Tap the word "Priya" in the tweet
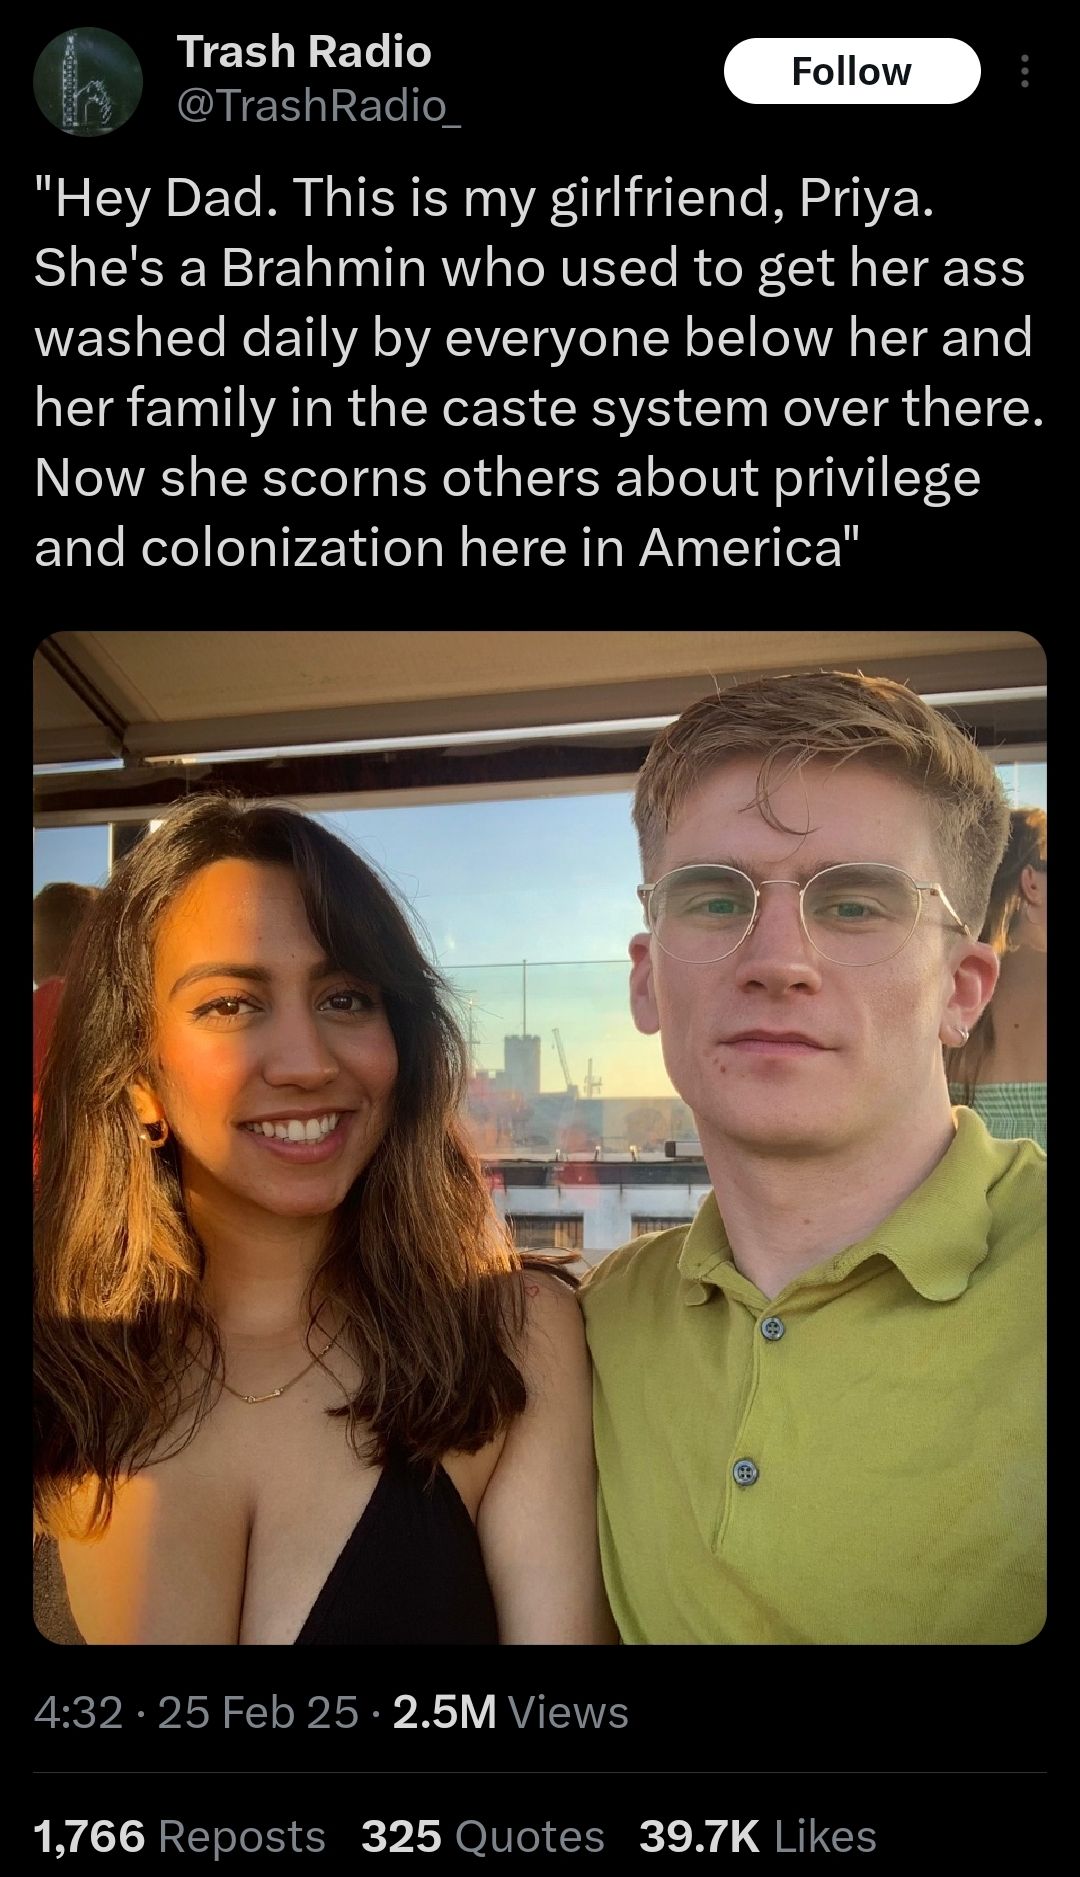The image size is (1080, 1877). click(x=863, y=200)
